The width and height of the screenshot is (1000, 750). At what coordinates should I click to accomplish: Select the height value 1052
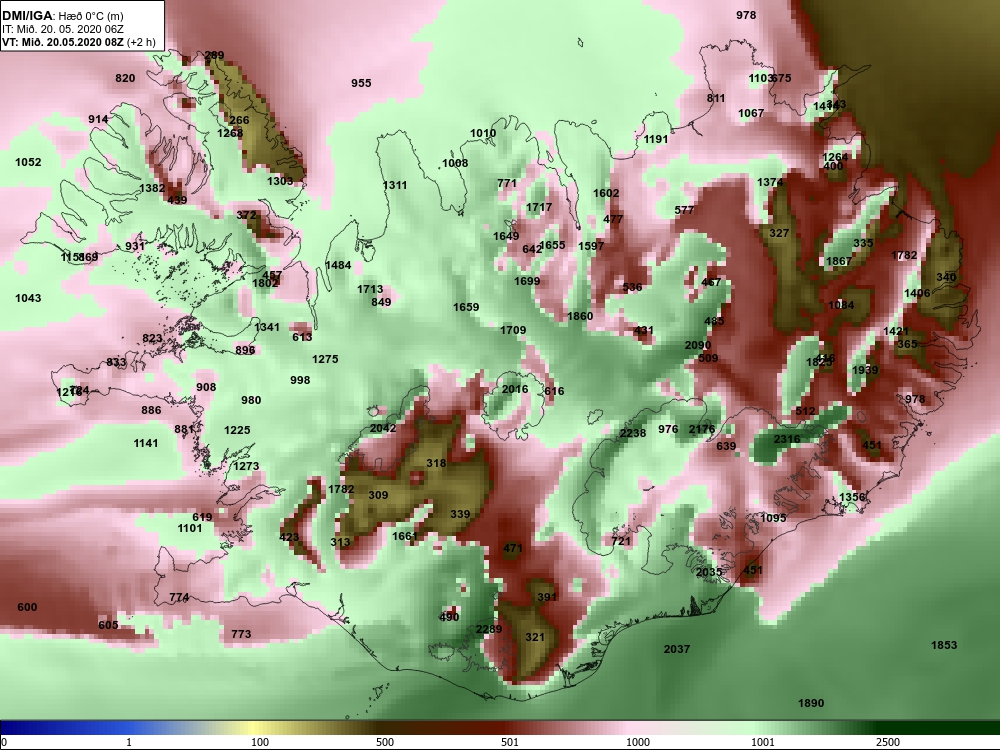coord(28,162)
